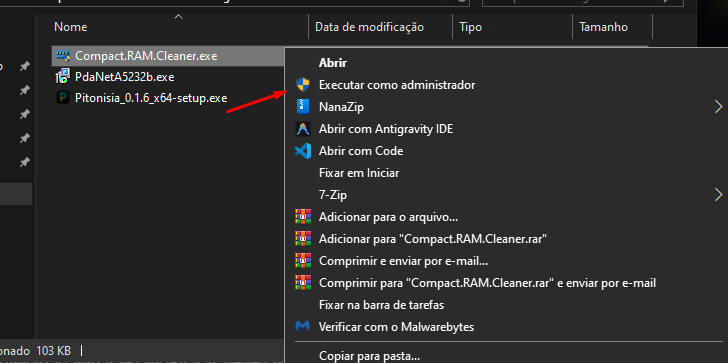Viewport: 728px width, 363px height.
Task: Select Verificar com o Malwarebytes
Action: pyautogui.click(x=396, y=327)
